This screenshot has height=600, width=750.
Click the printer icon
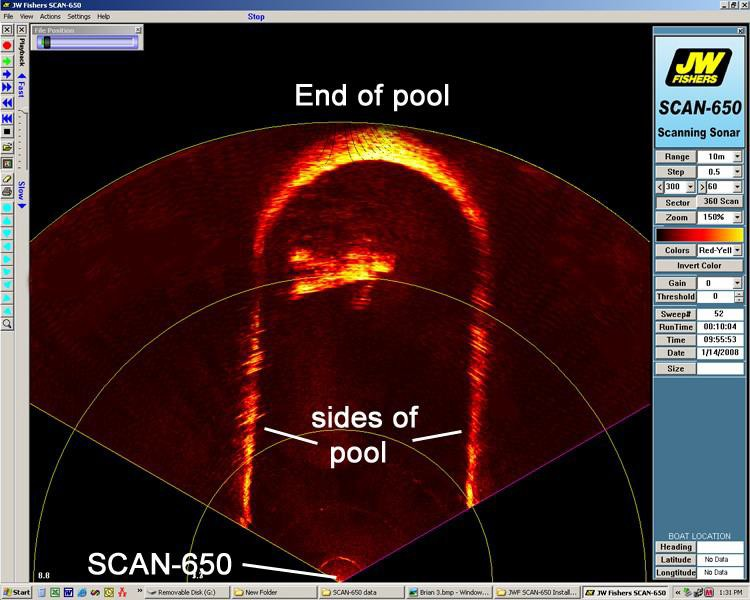coord(7,192)
